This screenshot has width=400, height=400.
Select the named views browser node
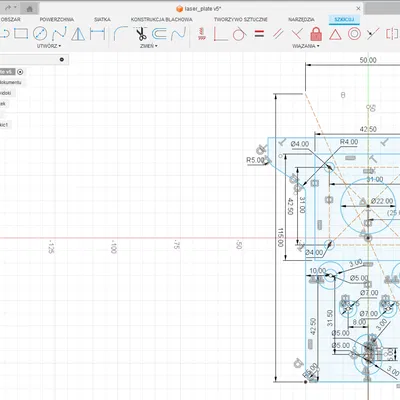click(6, 93)
